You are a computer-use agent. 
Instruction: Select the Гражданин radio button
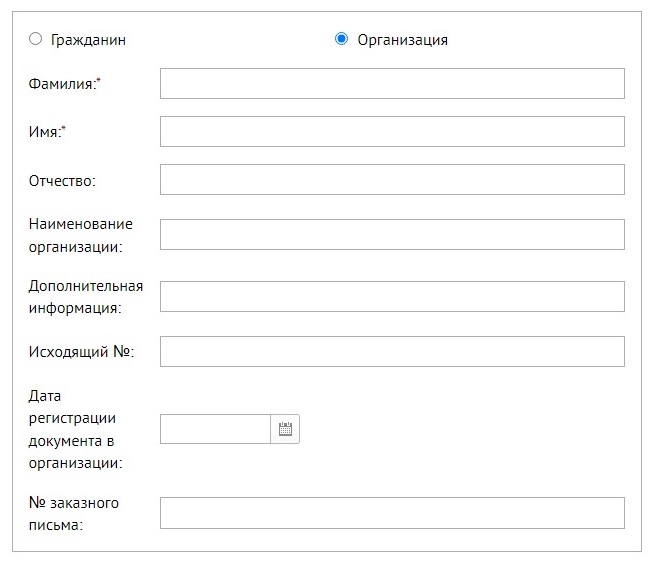pos(36,39)
